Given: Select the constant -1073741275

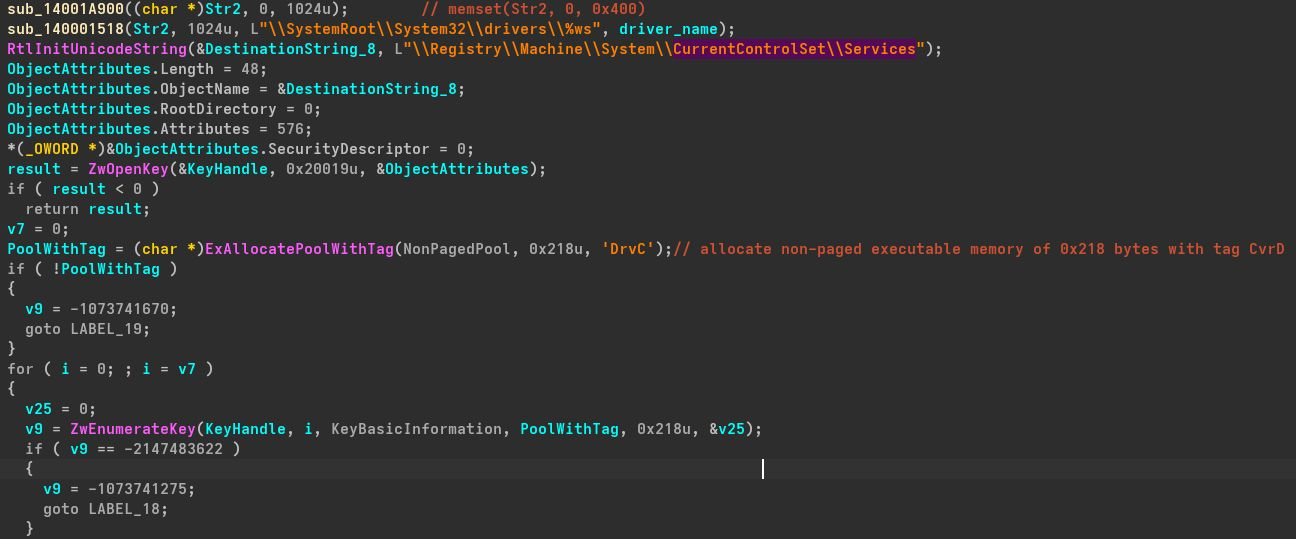Looking at the screenshot, I should point(135,489).
